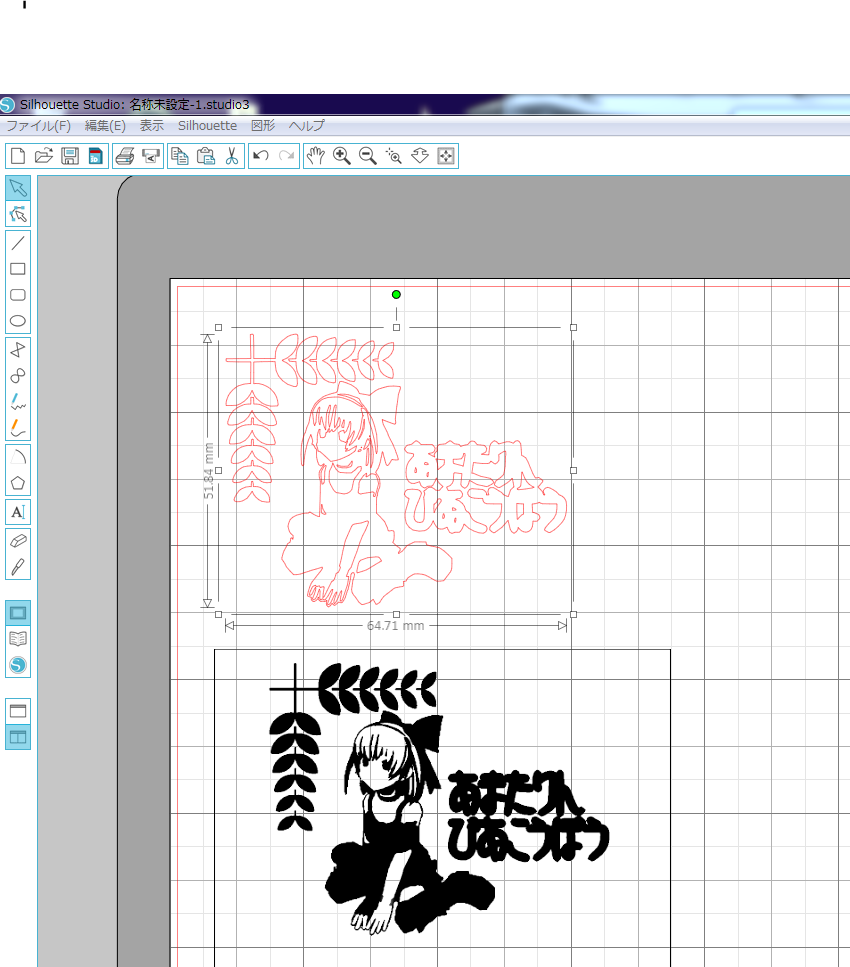
Task: Select the Knife tool
Action: pos(18,567)
